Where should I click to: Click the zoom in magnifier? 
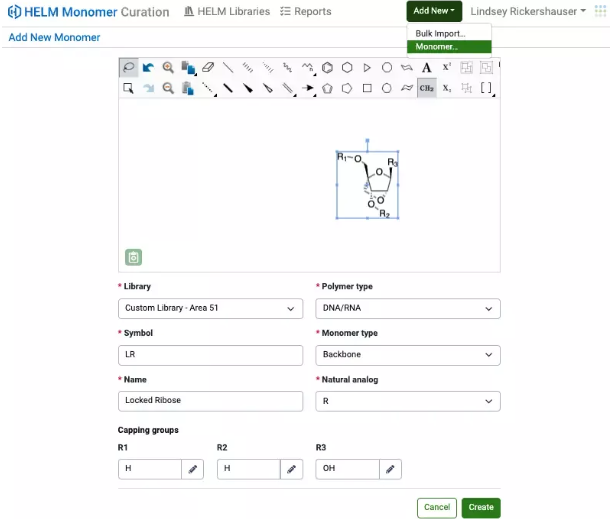pyautogui.click(x=168, y=68)
